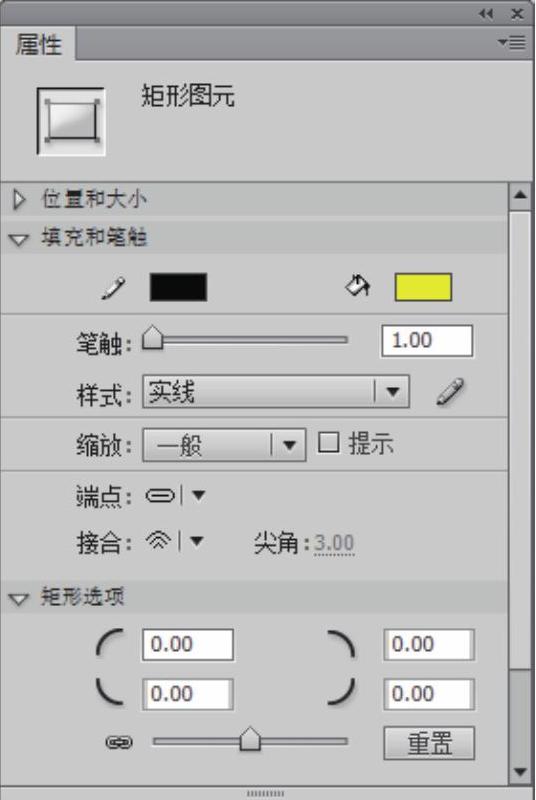Open the panel options menu icon
Viewport: 536px width, 800px height.
click(x=512, y=42)
